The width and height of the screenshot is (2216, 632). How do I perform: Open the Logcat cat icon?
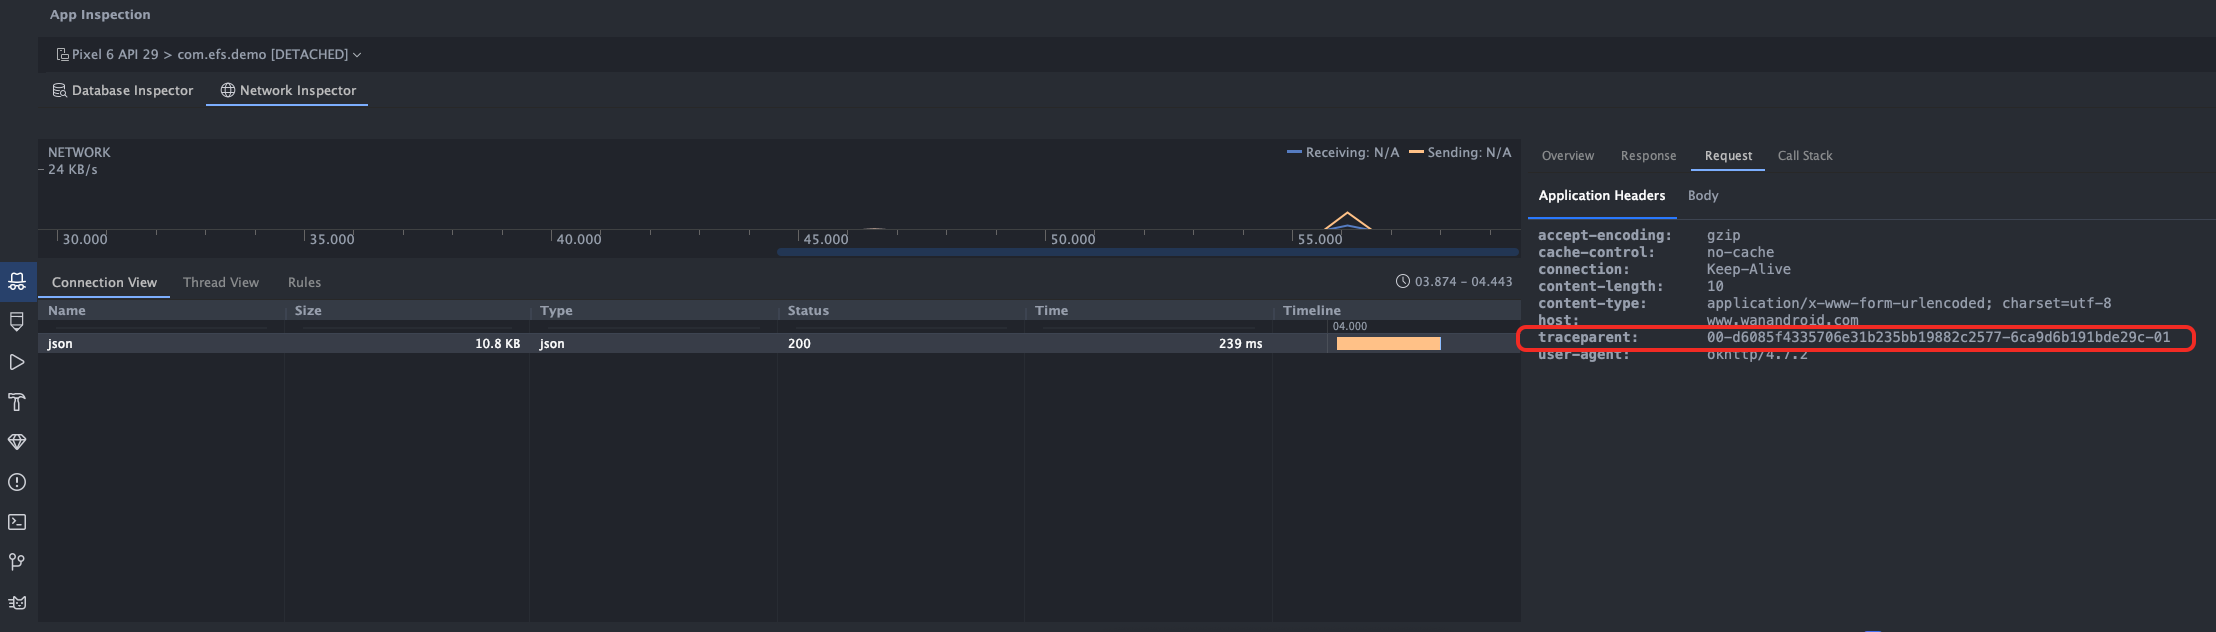click(x=17, y=602)
